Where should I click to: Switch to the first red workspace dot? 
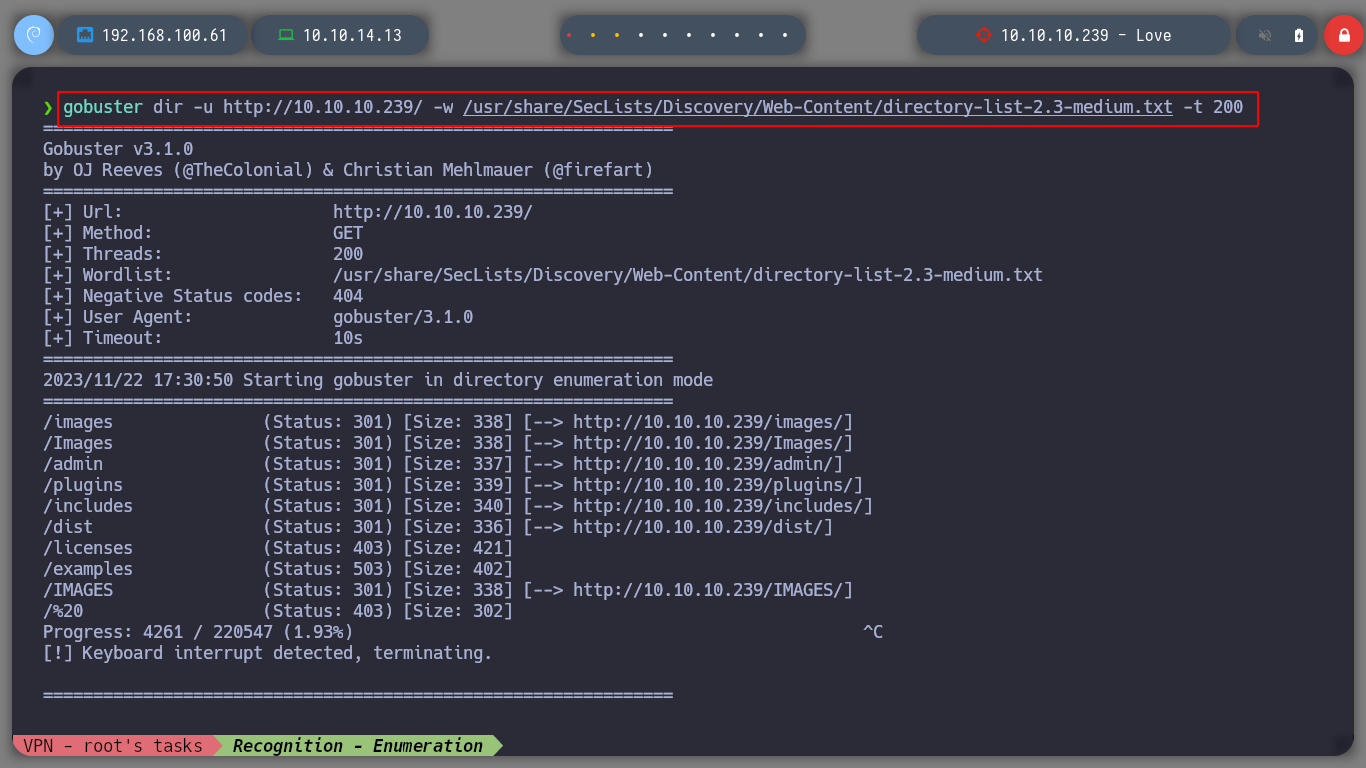(x=569, y=35)
